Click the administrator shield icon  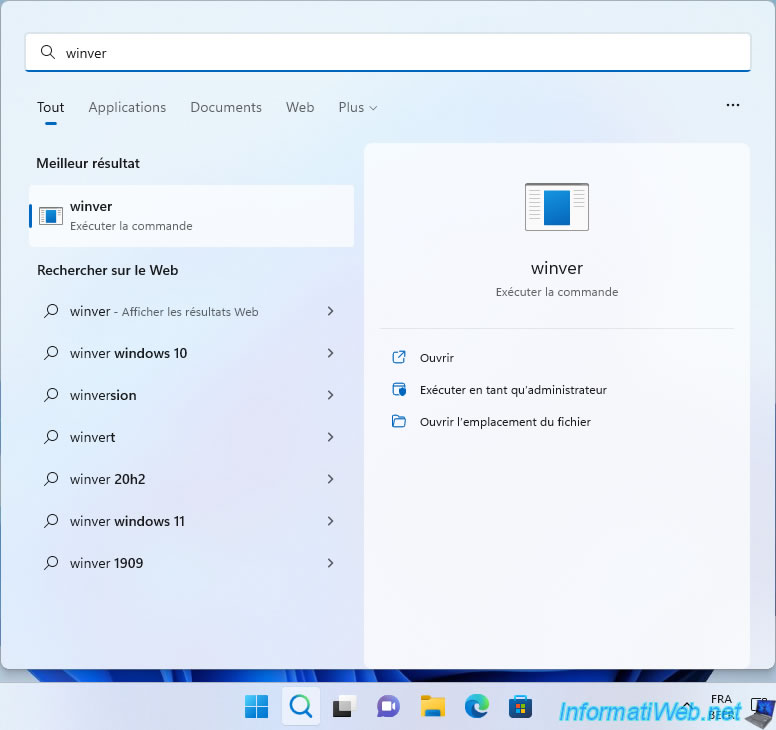[x=399, y=389]
